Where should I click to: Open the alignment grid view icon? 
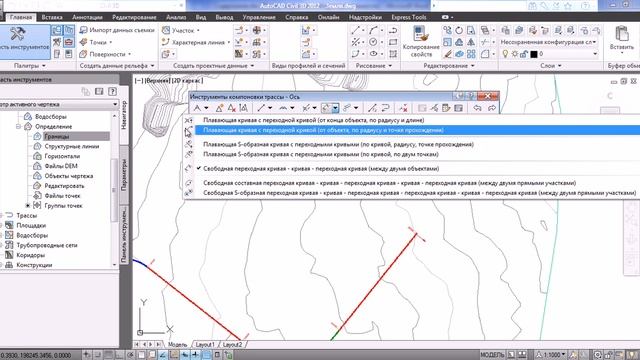click(459, 108)
